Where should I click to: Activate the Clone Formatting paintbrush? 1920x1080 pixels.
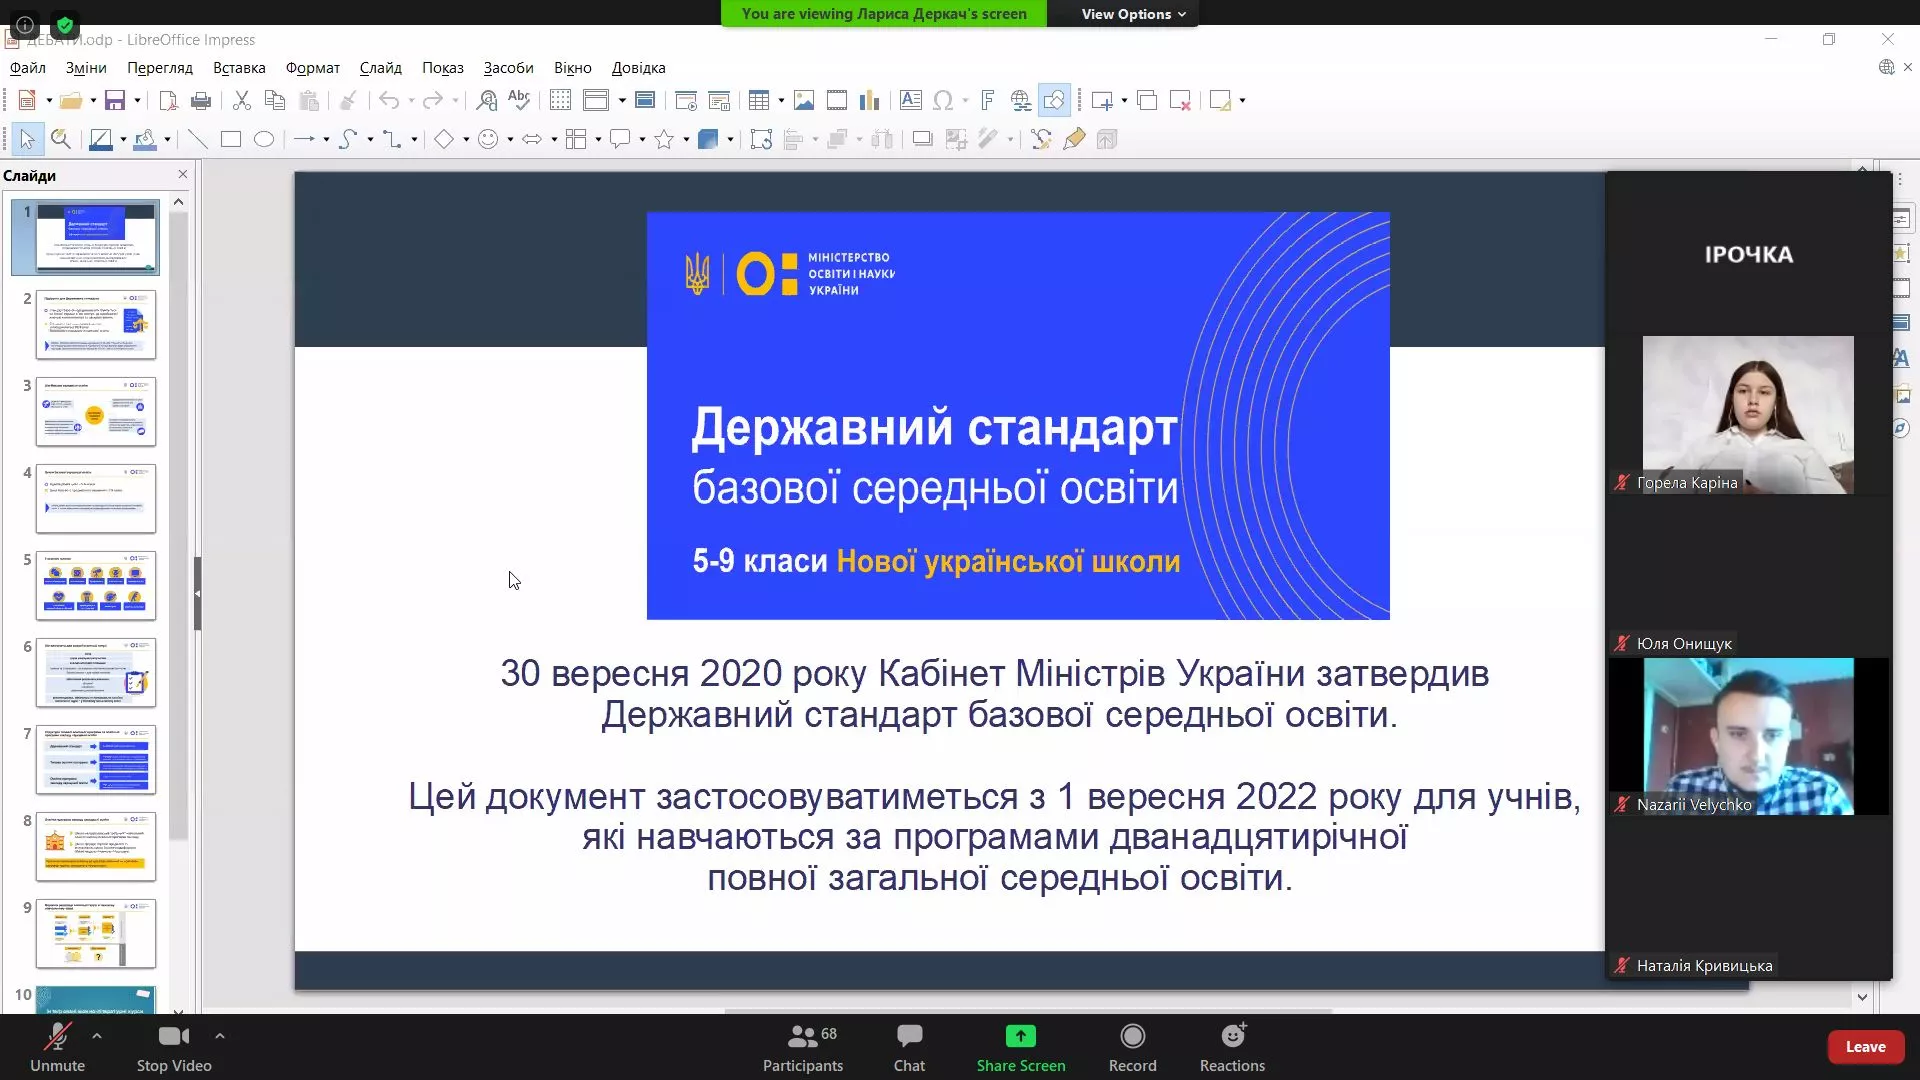(347, 100)
